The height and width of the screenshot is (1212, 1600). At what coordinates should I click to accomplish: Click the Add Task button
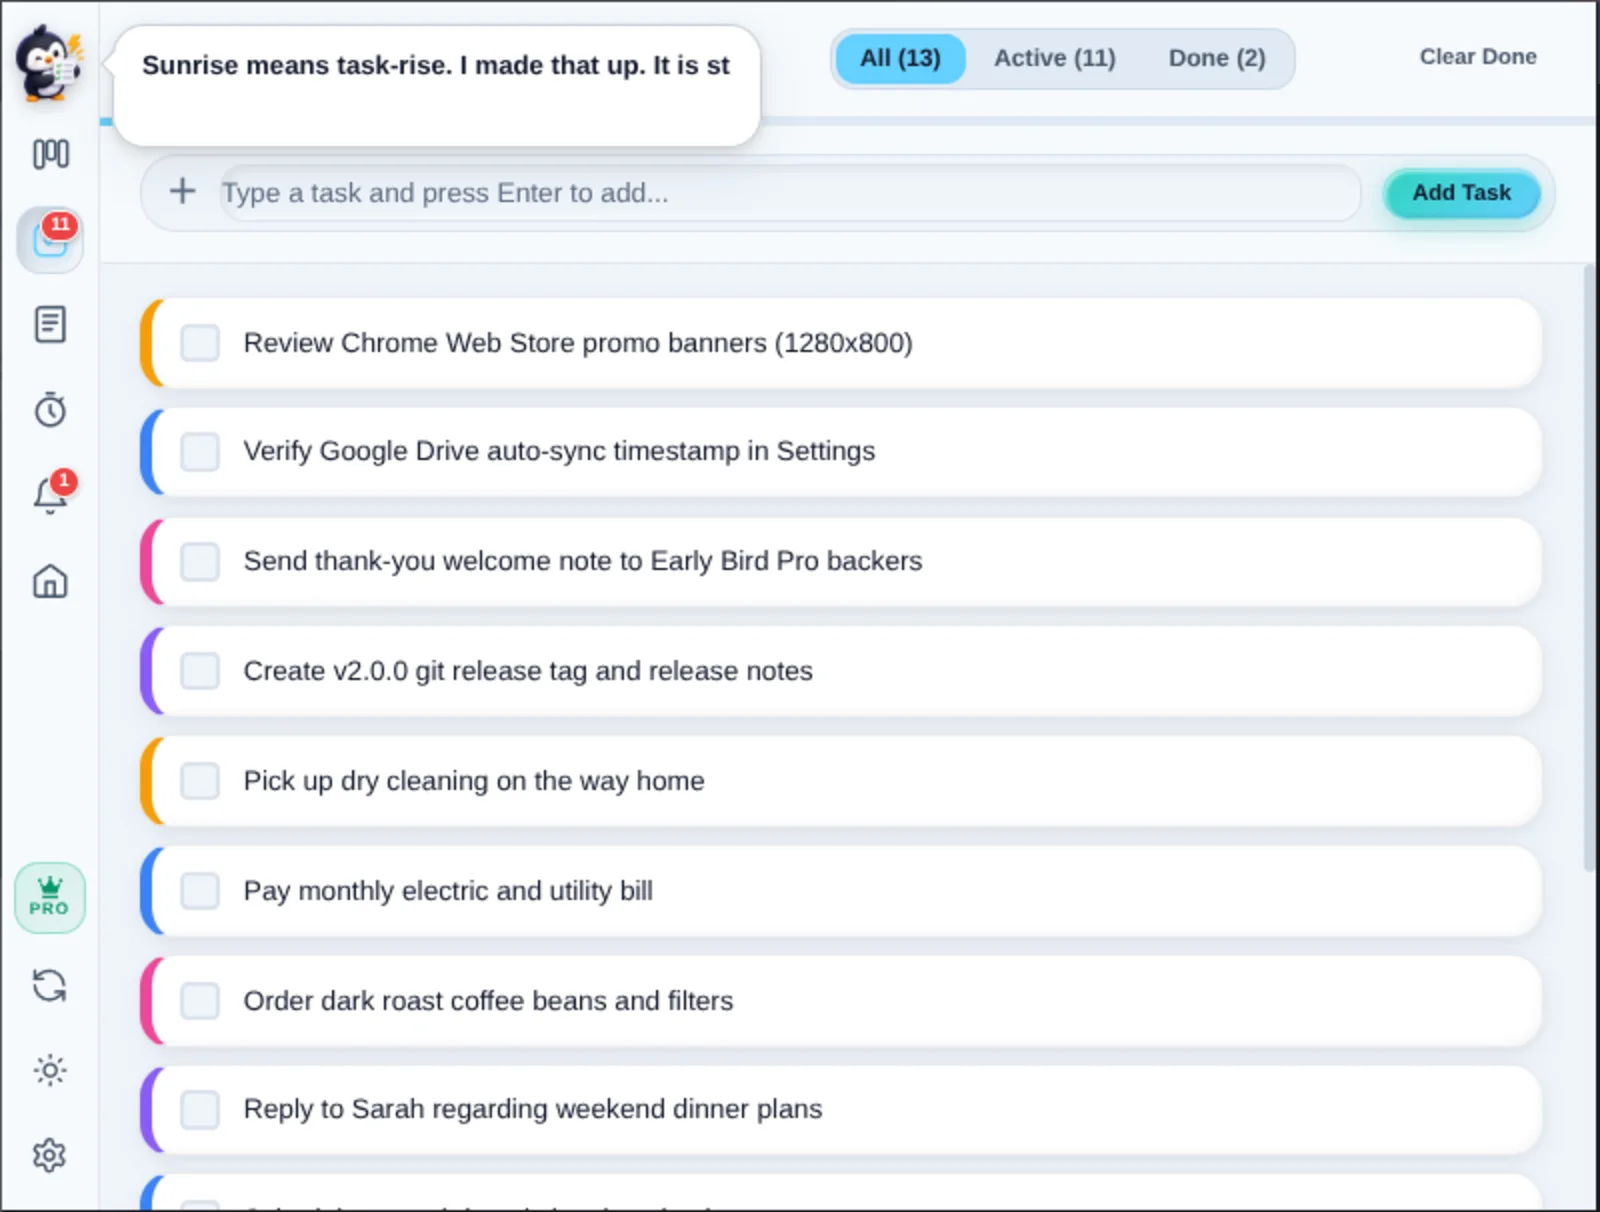click(x=1461, y=193)
